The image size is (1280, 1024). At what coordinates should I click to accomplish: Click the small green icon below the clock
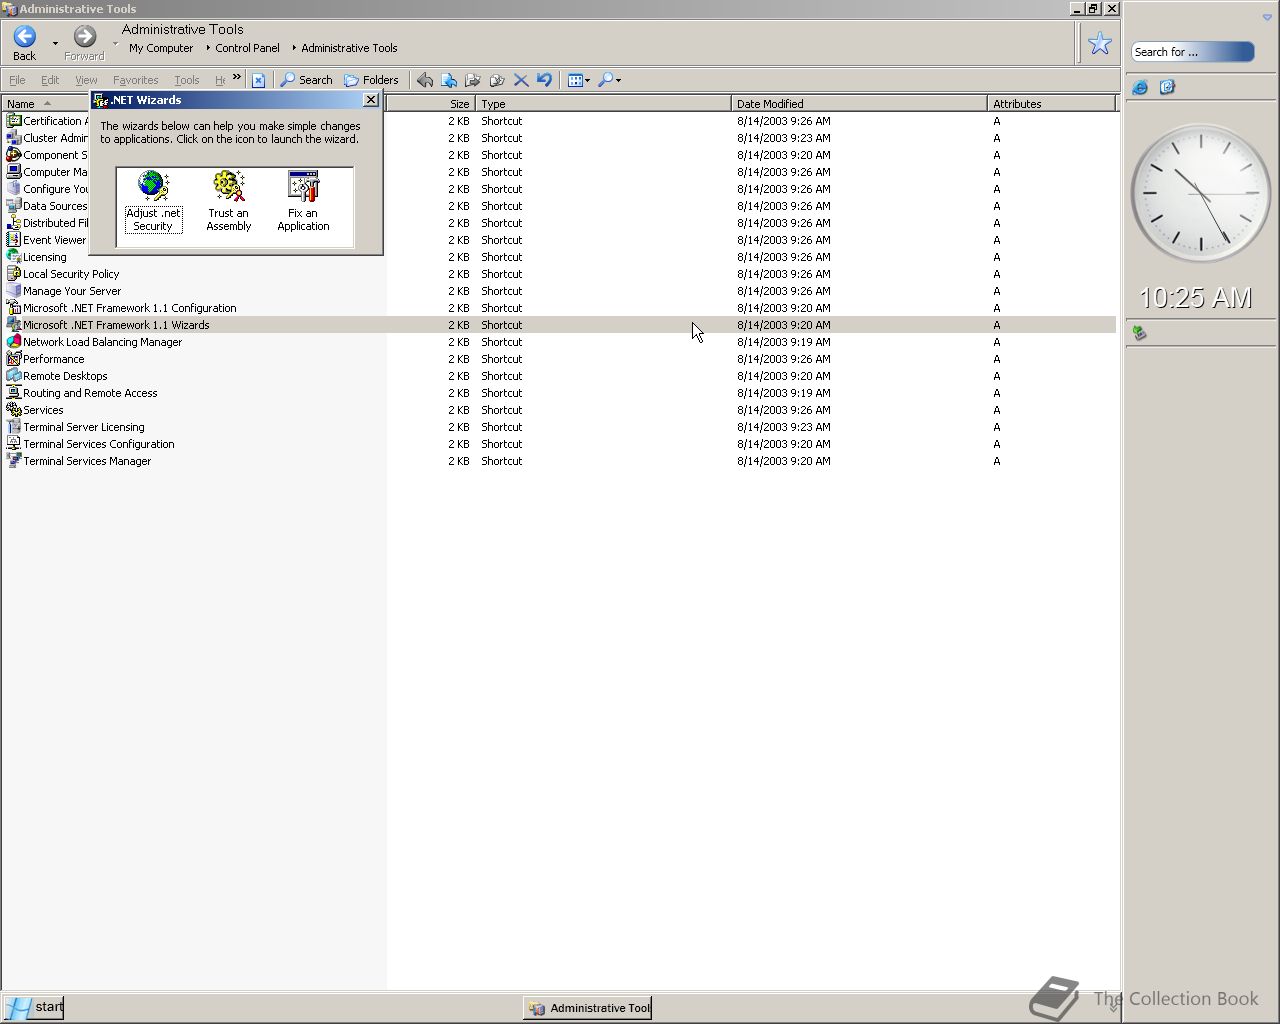[1139, 333]
